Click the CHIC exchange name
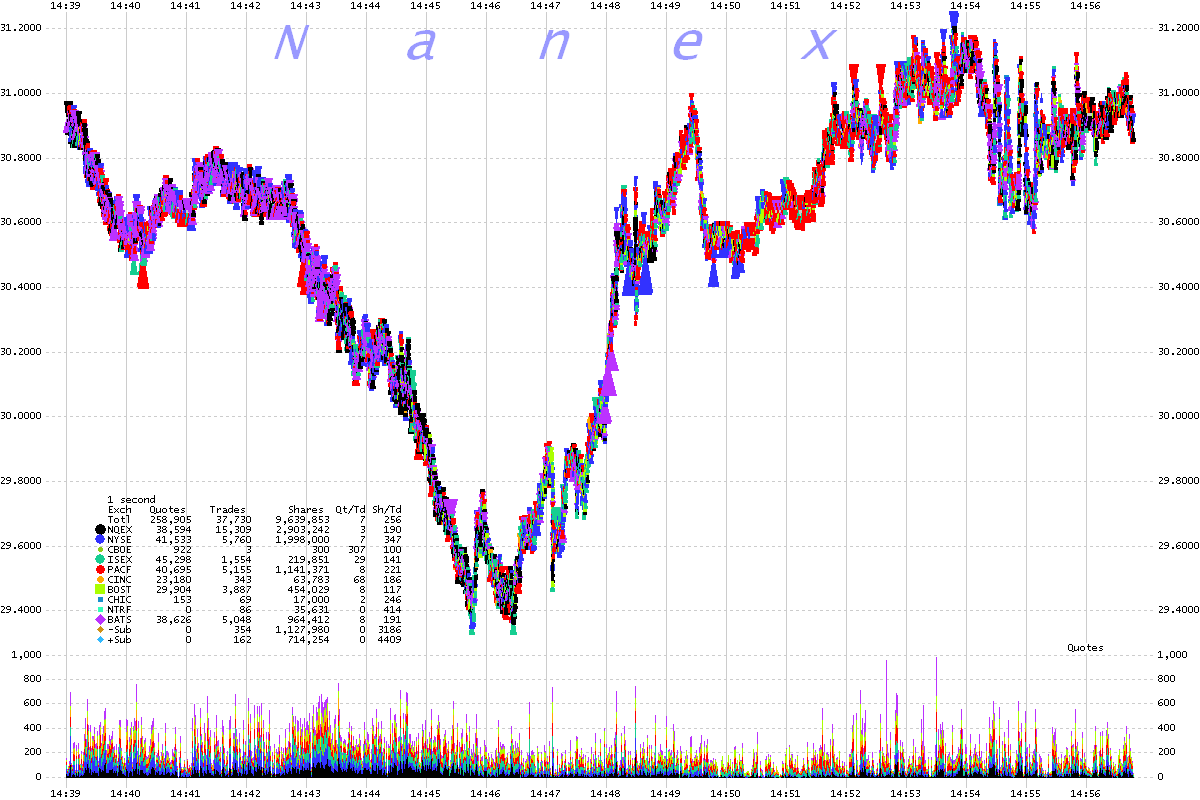1200x800 pixels. coord(120,599)
